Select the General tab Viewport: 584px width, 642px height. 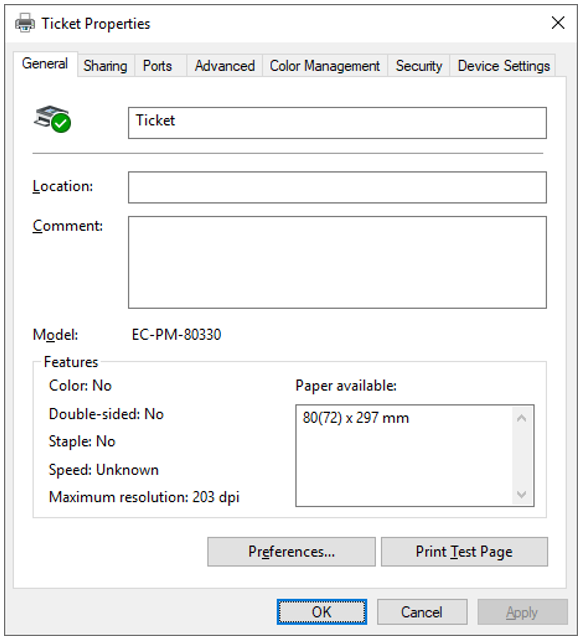pos(45,64)
